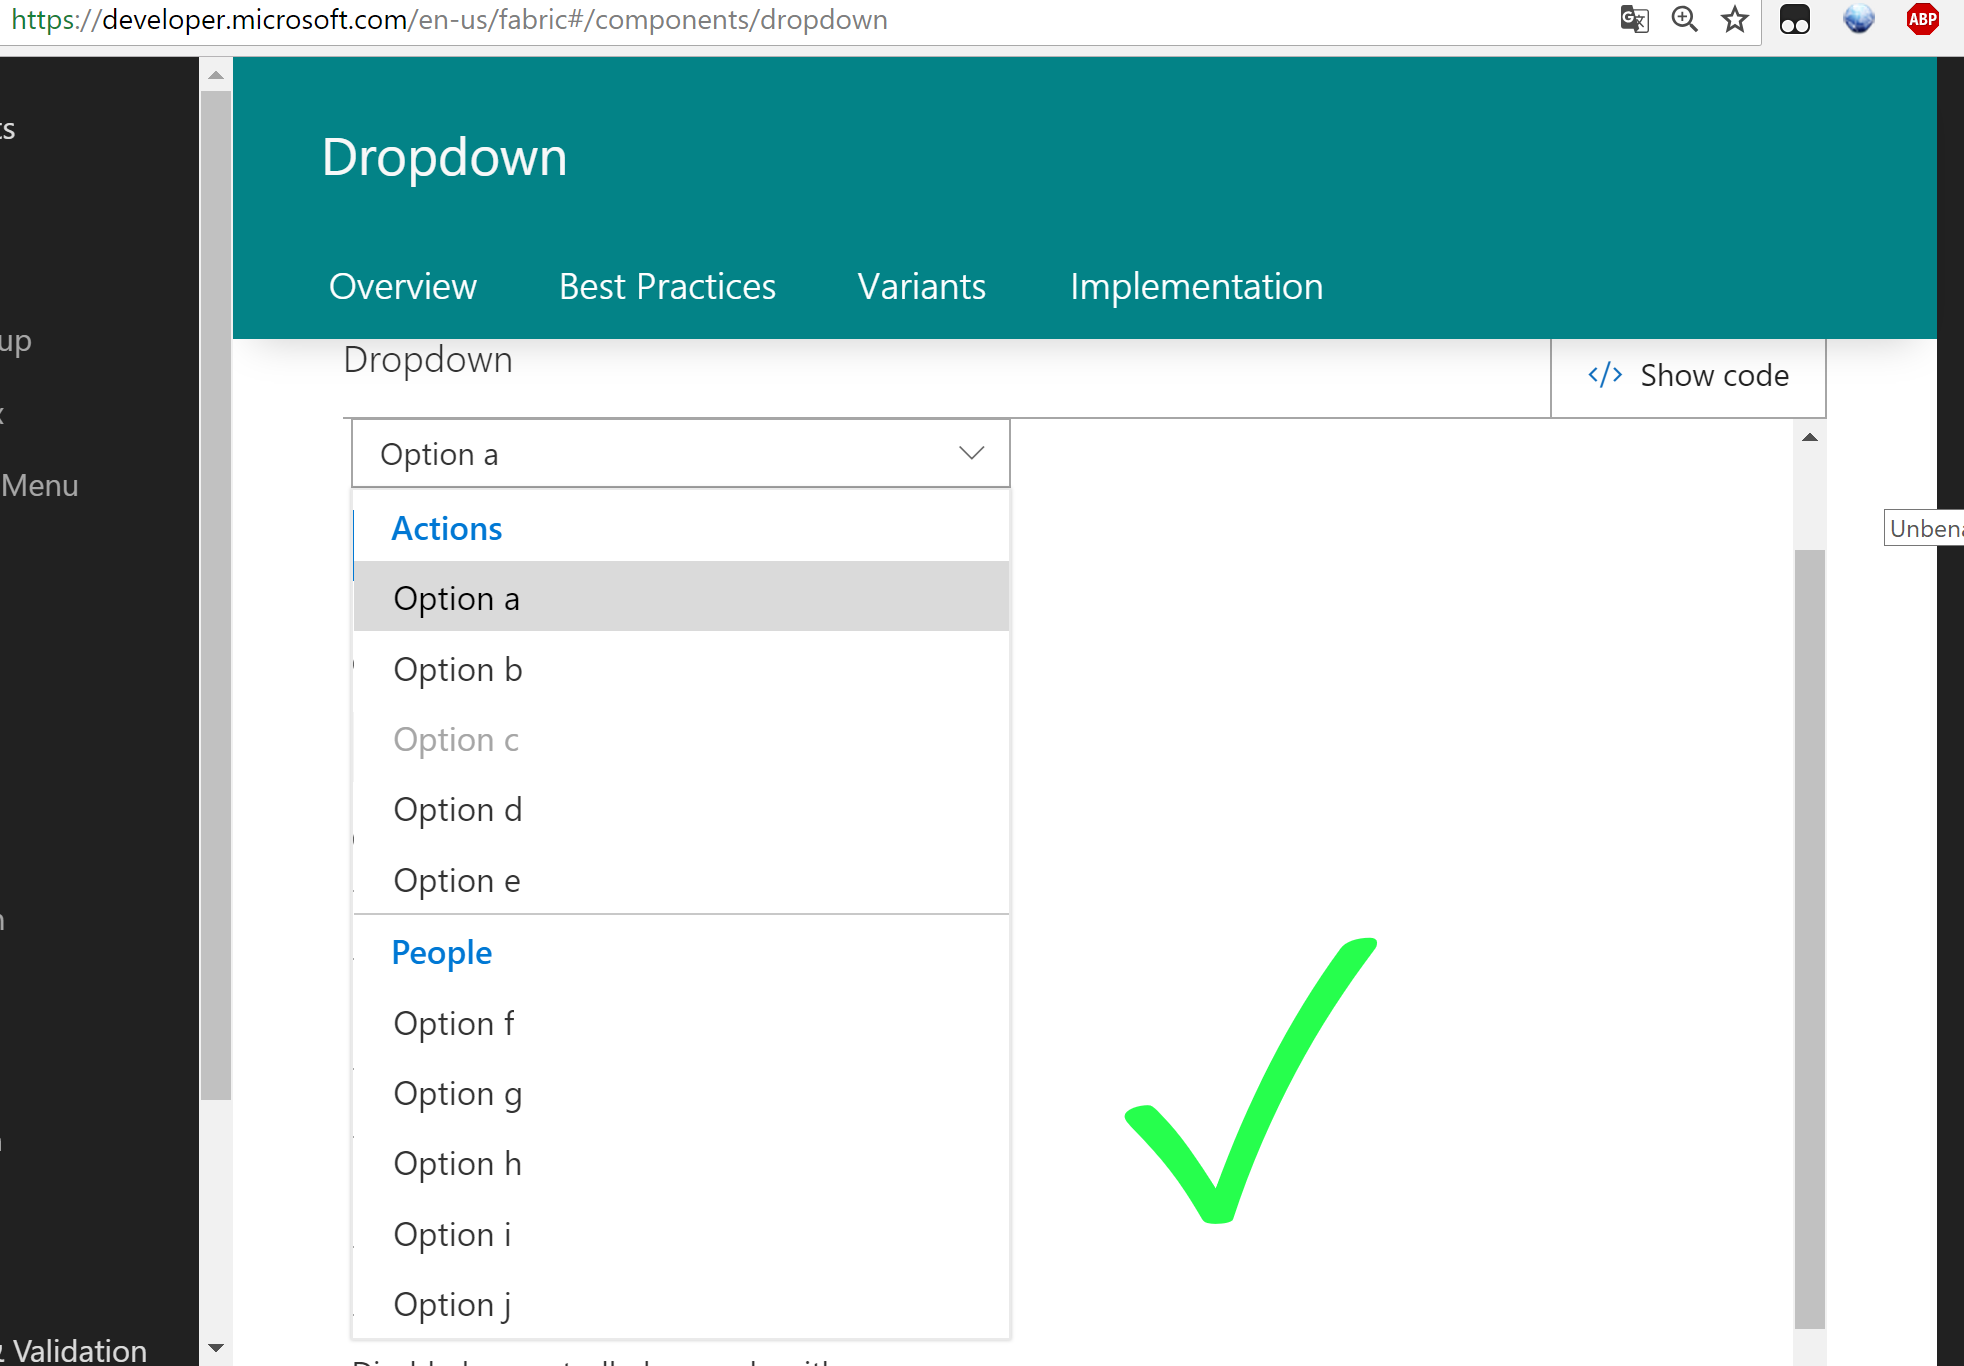Viewport: 1964px width, 1366px height.
Task: Click the code brackets icon beside Show code
Action: click(1605, 375)
